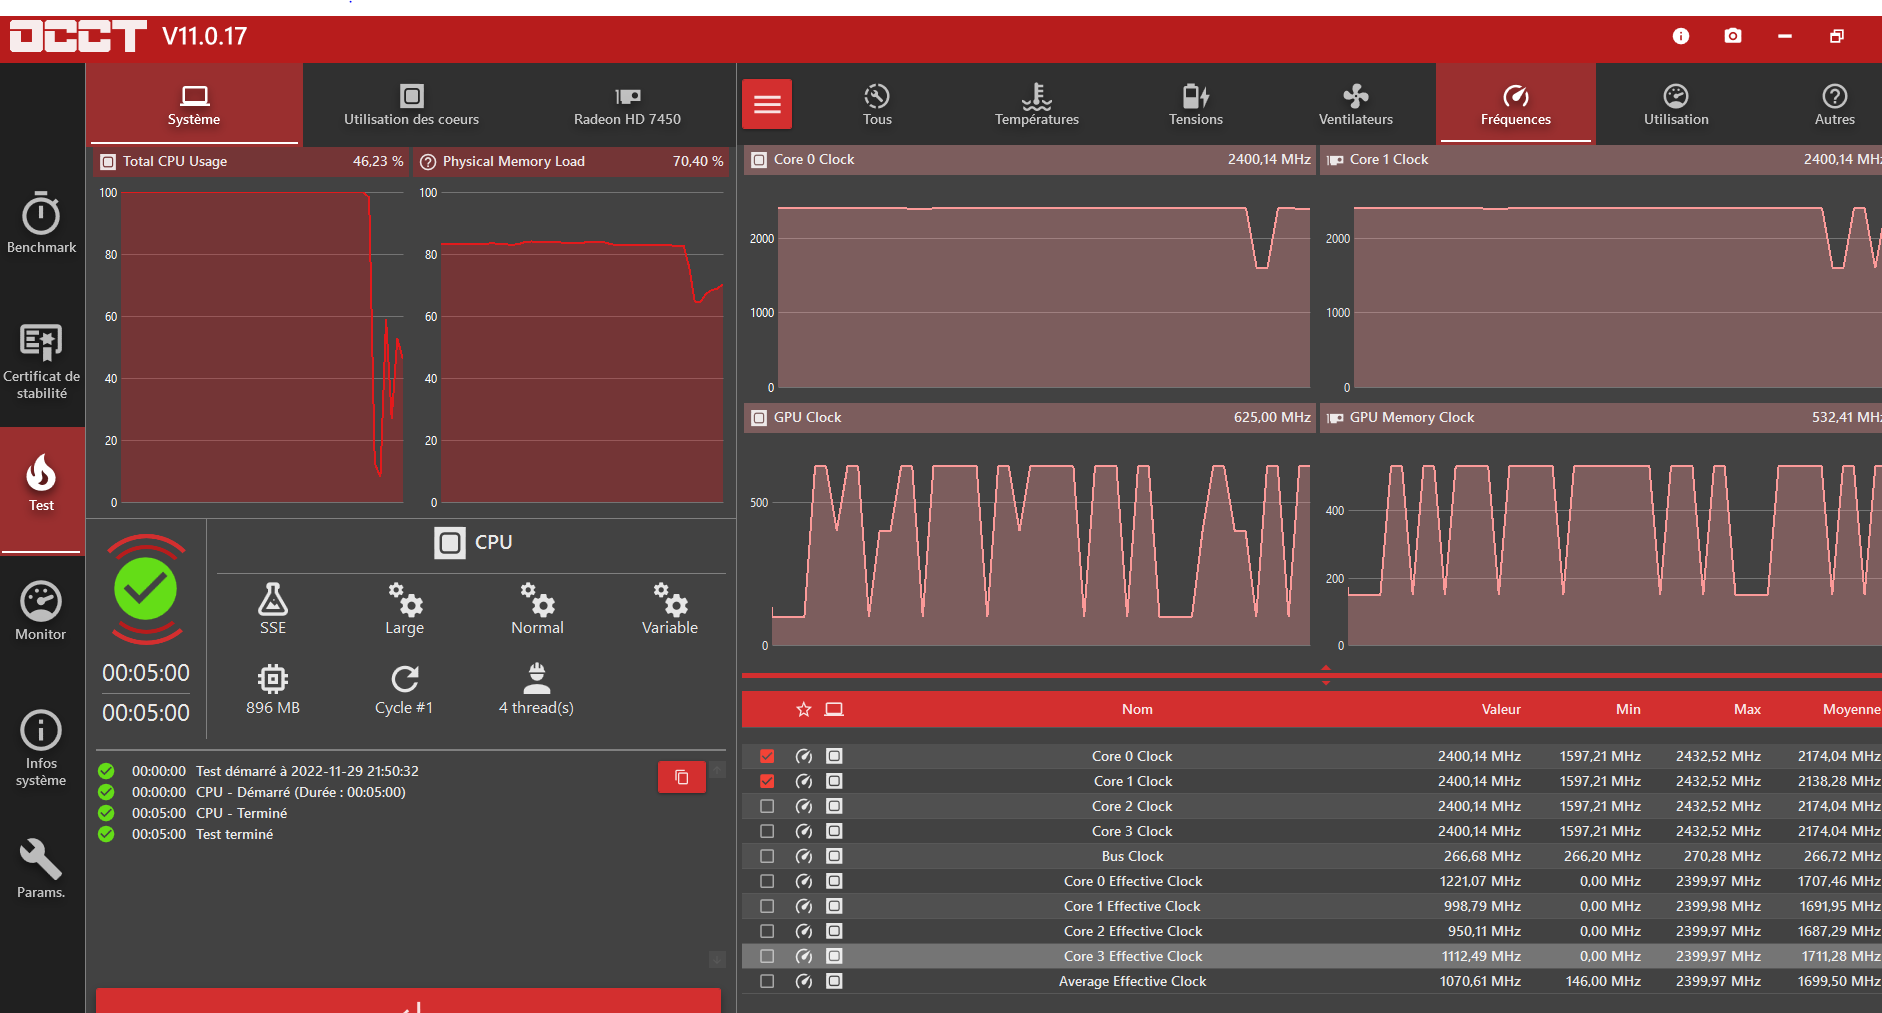Collapse graphs with red divider arrows
Image resolution: width=1882 pixels, height=1013 pixels.
[1326, 675]
